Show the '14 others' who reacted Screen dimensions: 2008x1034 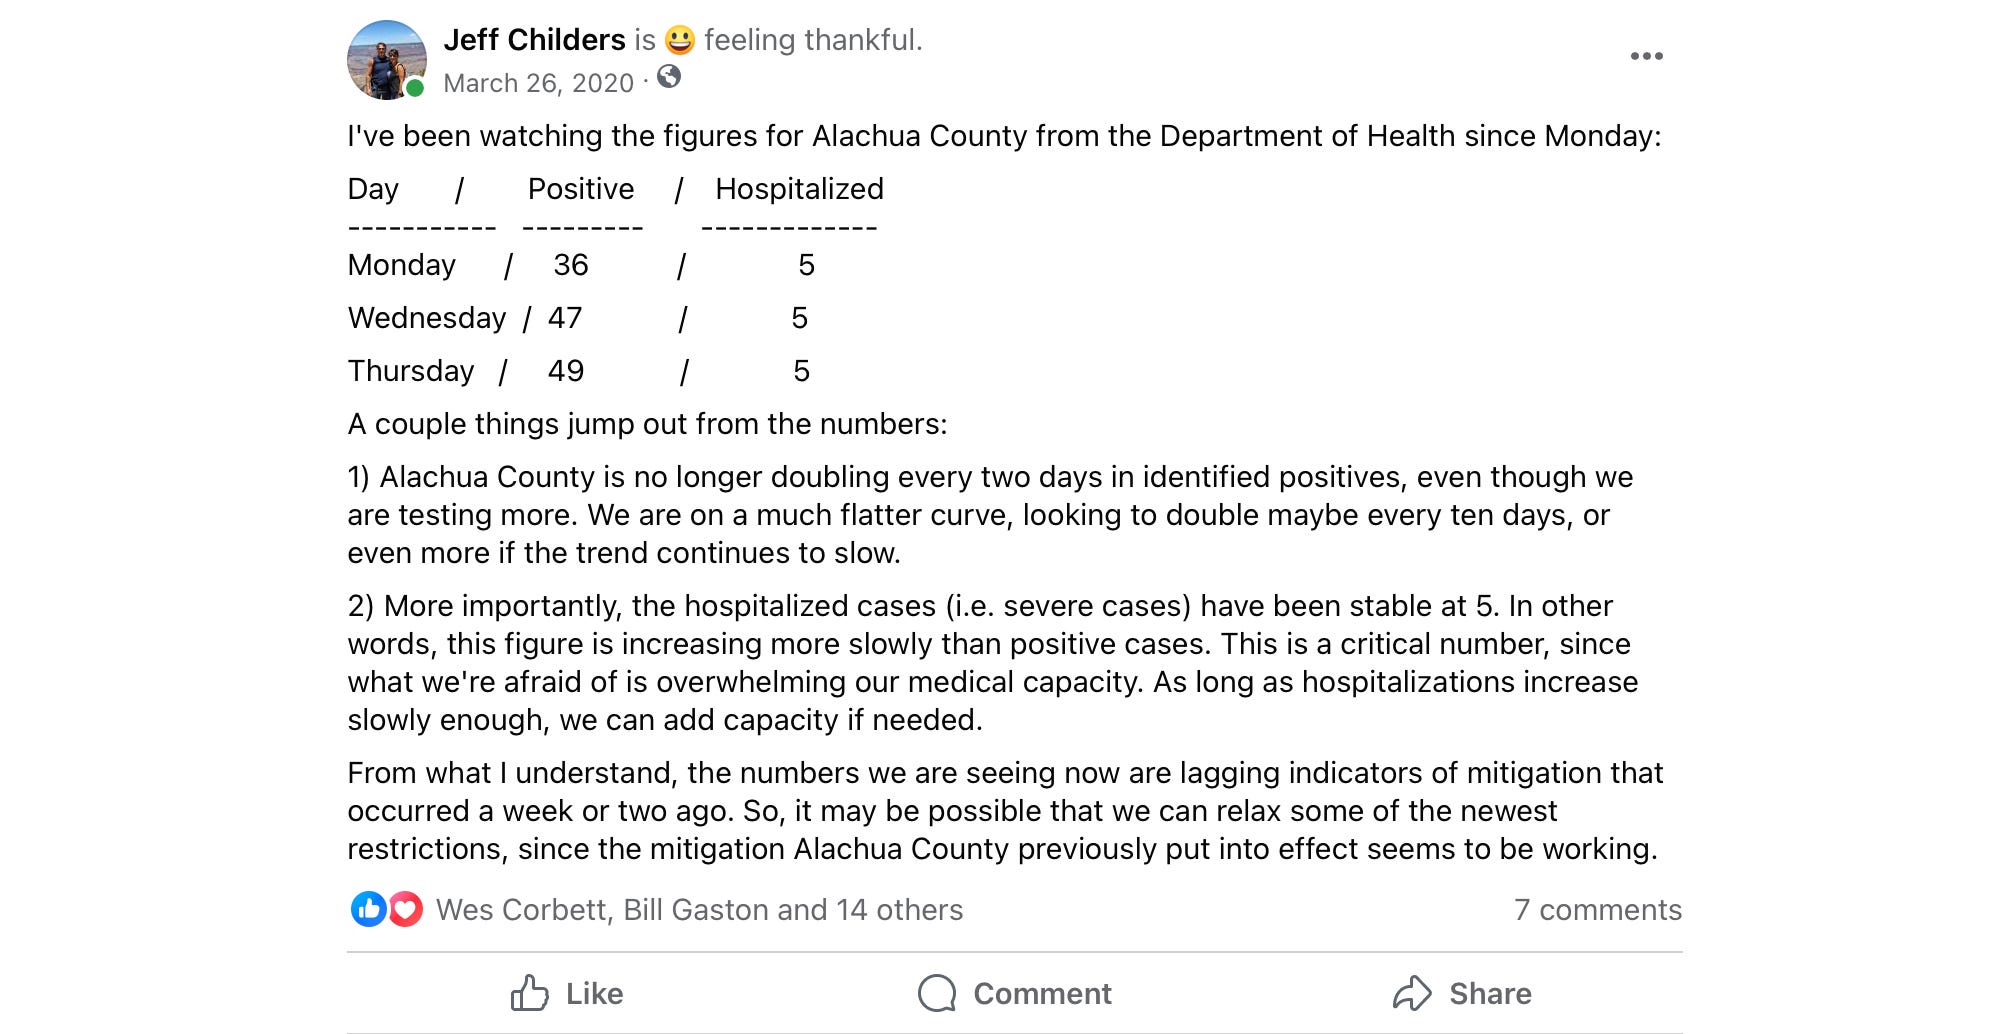tap(899, 910)
